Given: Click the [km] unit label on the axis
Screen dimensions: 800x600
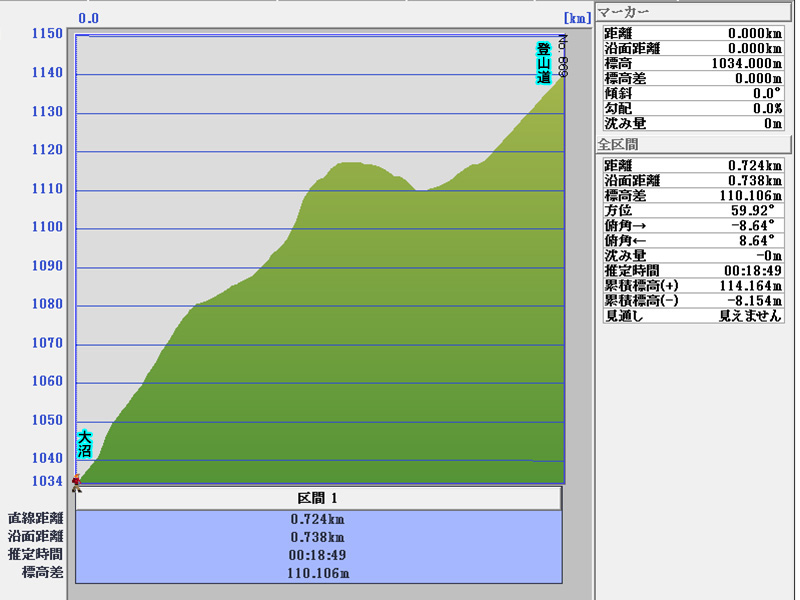Looking at the screenshot, I should click(x=577, y=18).
